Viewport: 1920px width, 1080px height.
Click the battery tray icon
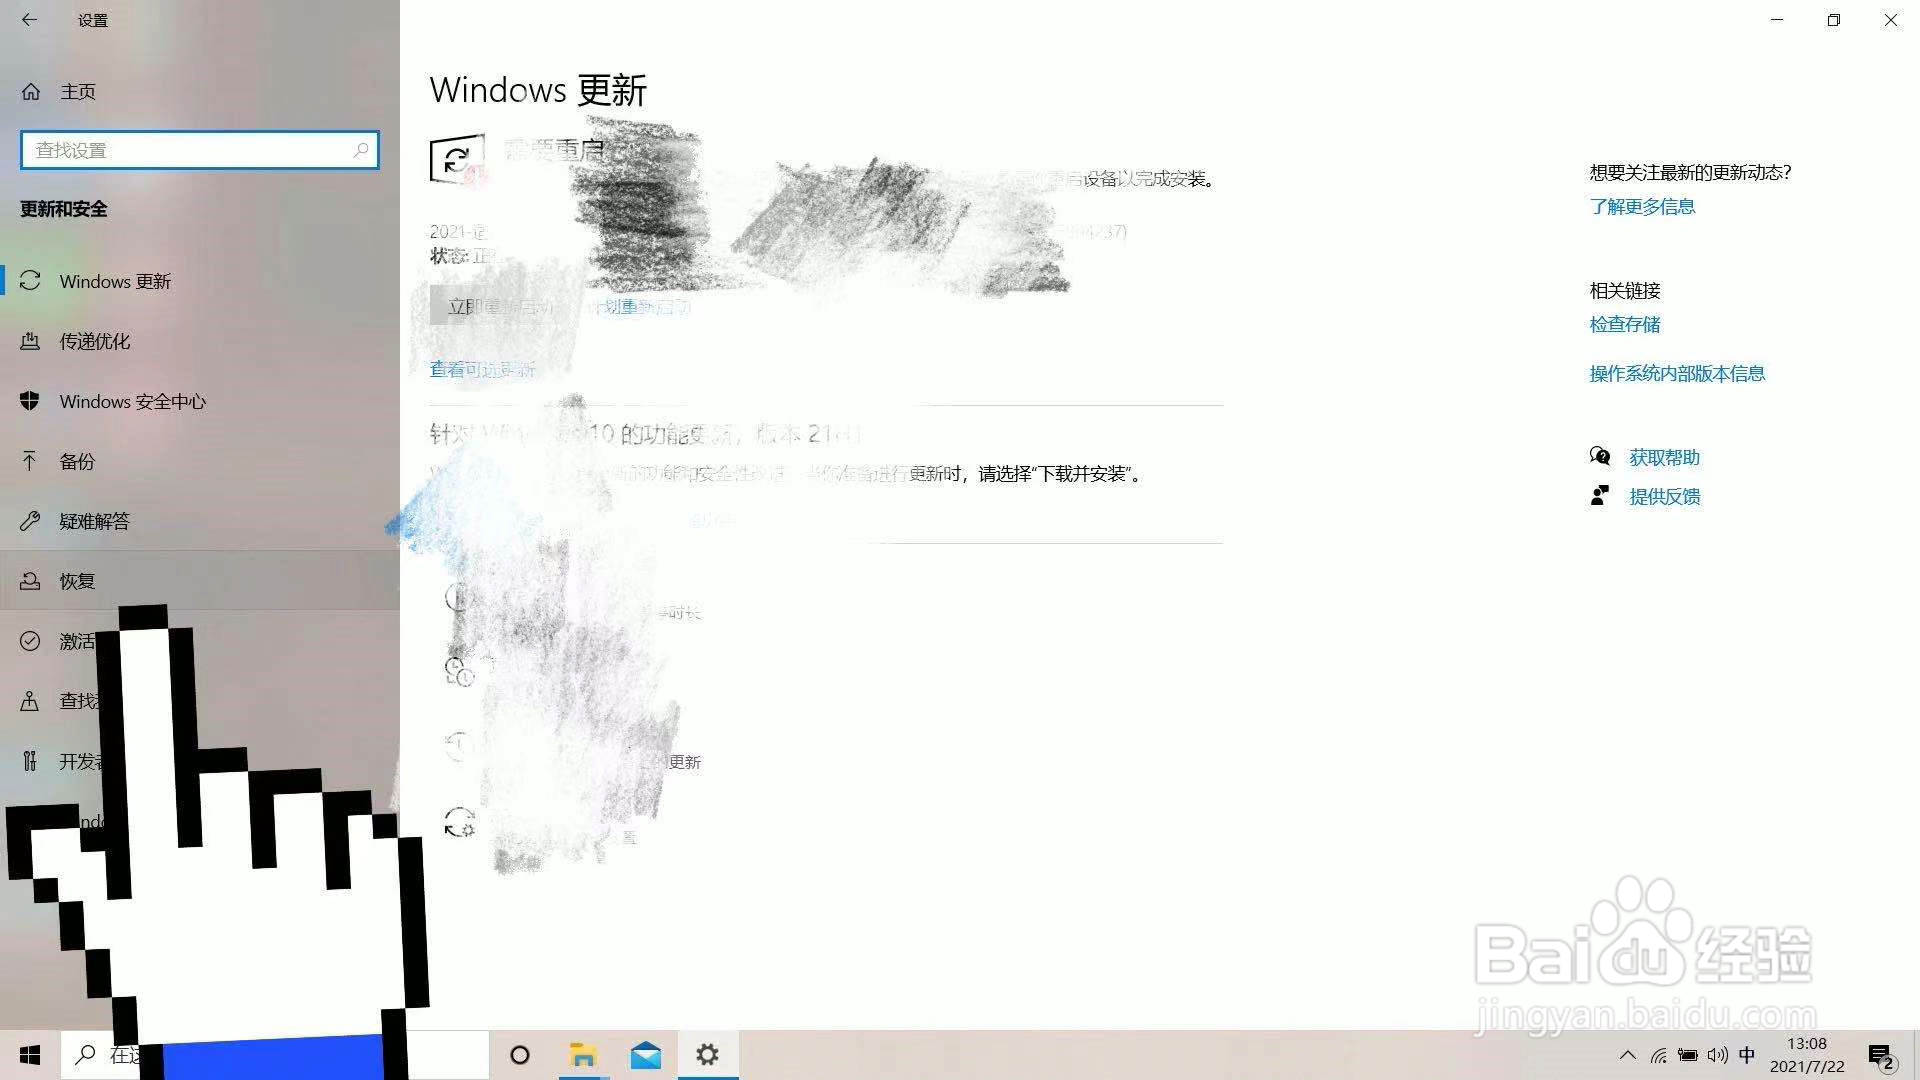coord(1688,1055)
